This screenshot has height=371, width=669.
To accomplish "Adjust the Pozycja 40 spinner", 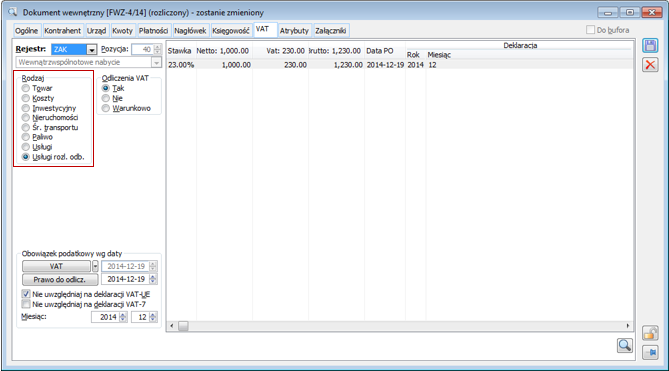I will coord(157,49).
